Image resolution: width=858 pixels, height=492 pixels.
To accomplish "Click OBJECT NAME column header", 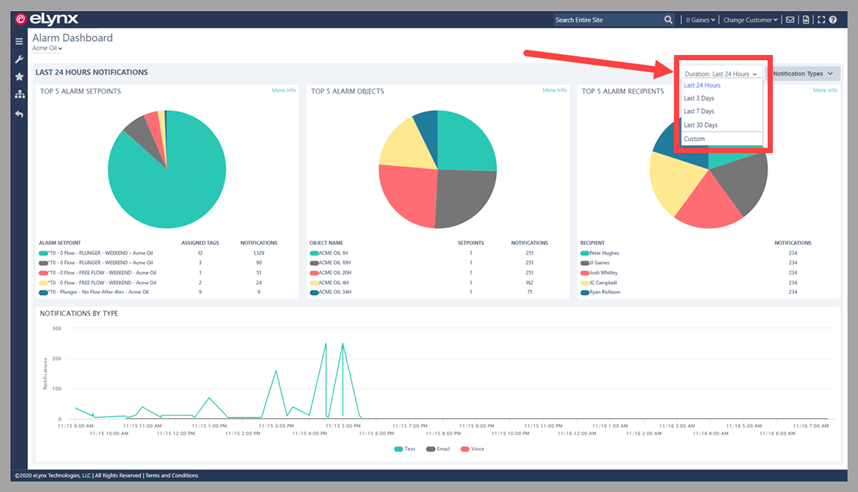I will (326, 243).
